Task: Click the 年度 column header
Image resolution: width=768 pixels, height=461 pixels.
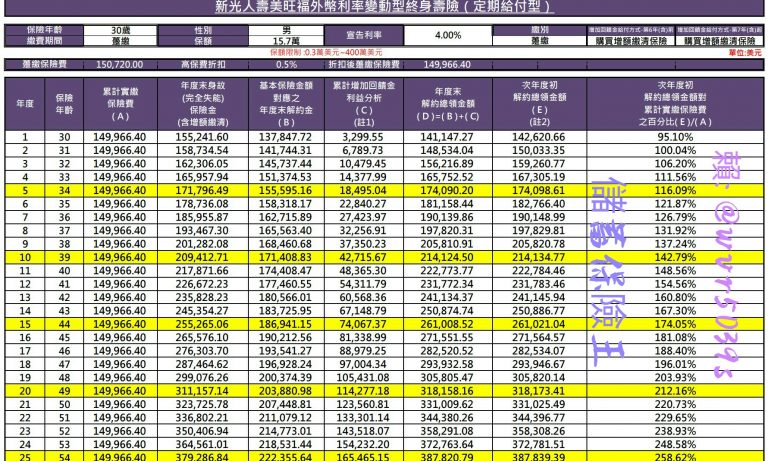Action: 24,103
